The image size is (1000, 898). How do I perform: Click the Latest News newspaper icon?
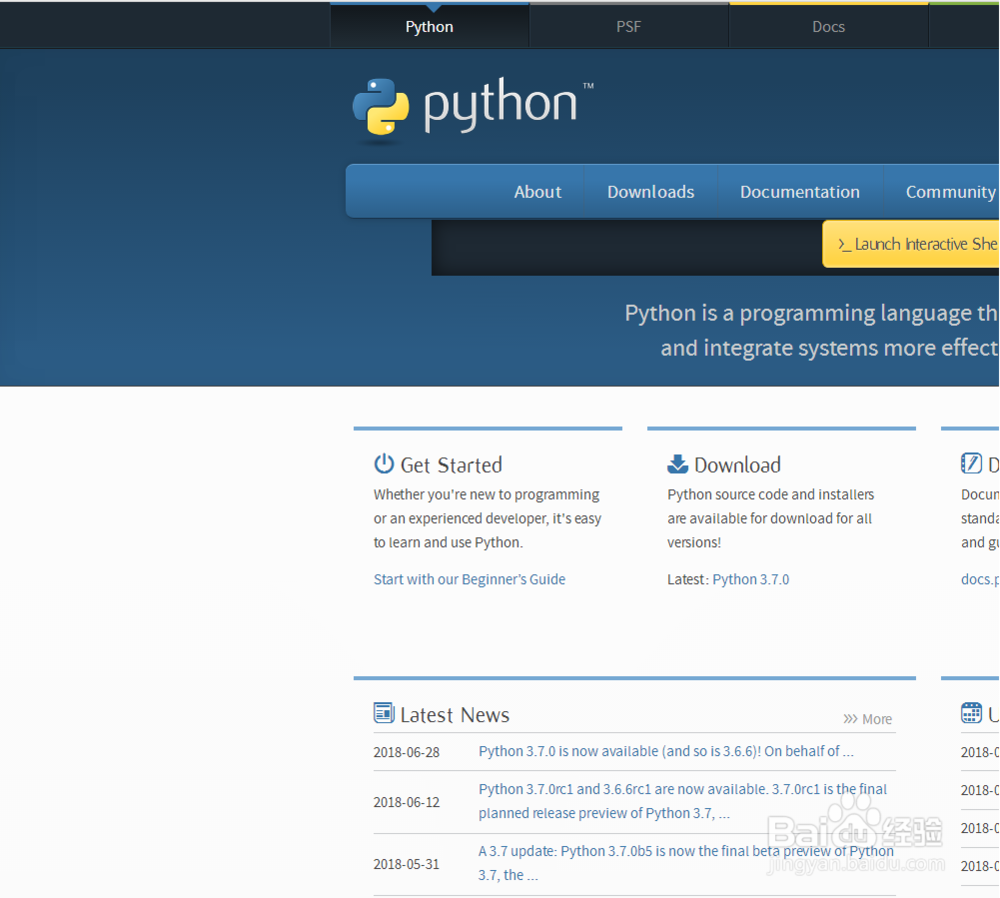point(384,712)
